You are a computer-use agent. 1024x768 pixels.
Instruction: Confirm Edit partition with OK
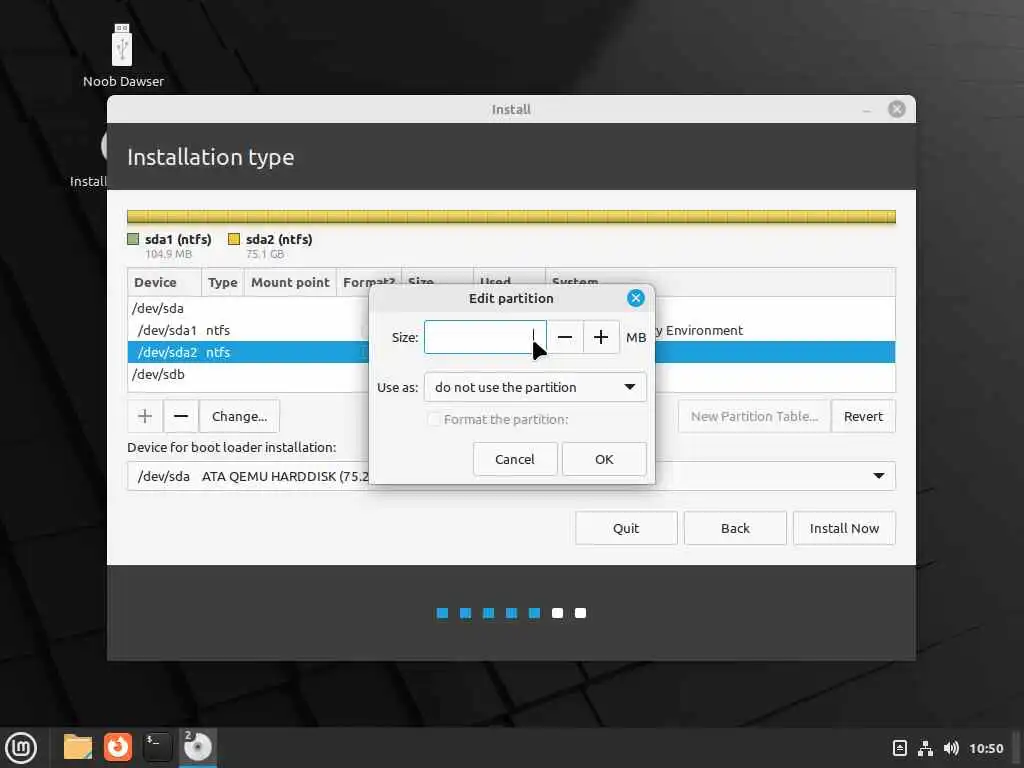tap(604, 459)
